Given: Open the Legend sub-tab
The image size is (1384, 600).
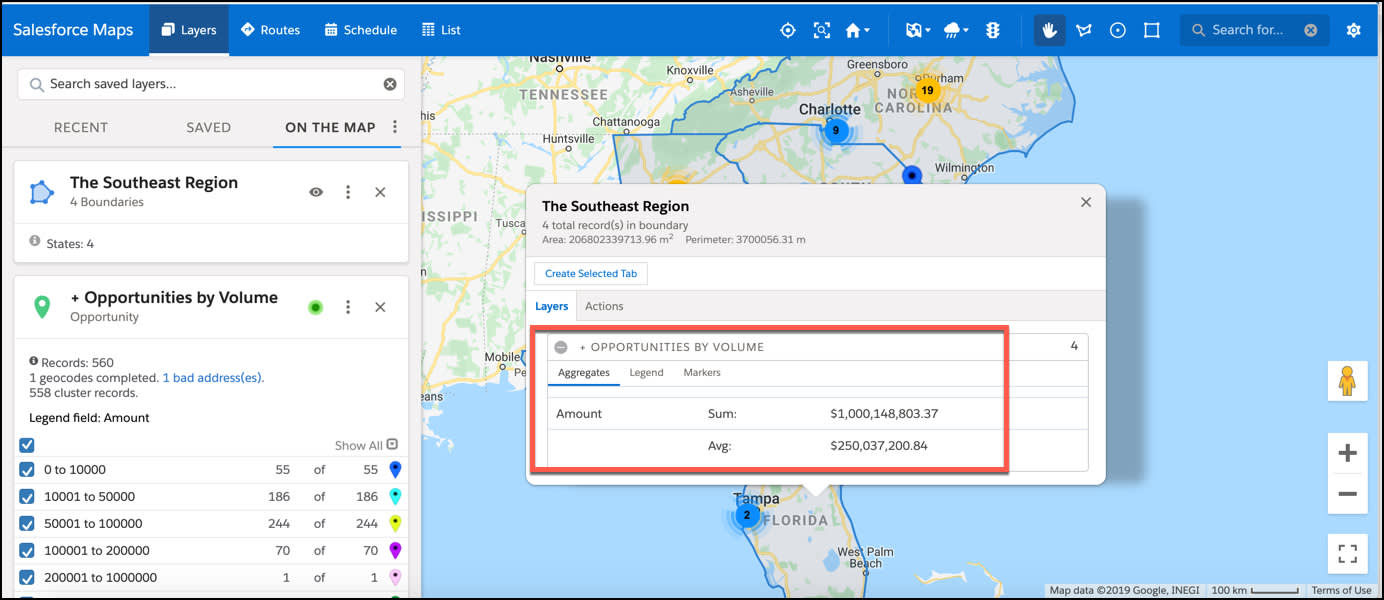Looking at the screenshot, I should pos(646,372).
